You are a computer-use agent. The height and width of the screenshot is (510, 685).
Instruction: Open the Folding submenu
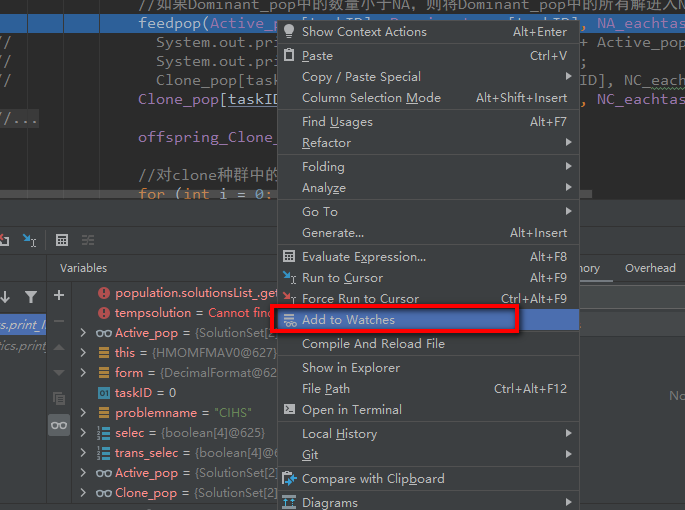point(429,167)
